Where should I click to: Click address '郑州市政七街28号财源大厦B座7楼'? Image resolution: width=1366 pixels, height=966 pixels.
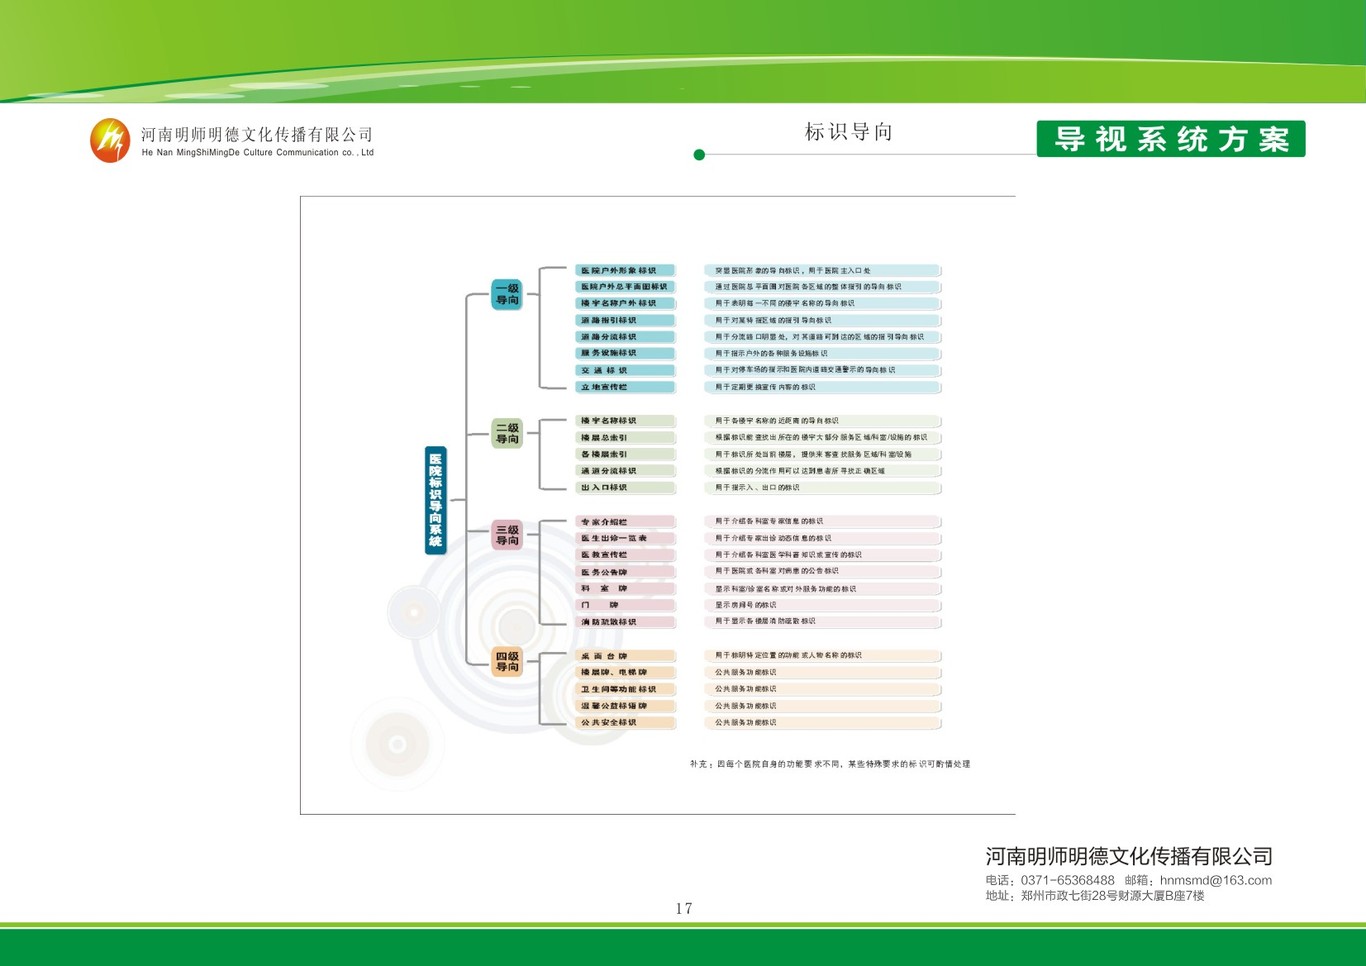pyautogui.click(x=1113, y=896)
